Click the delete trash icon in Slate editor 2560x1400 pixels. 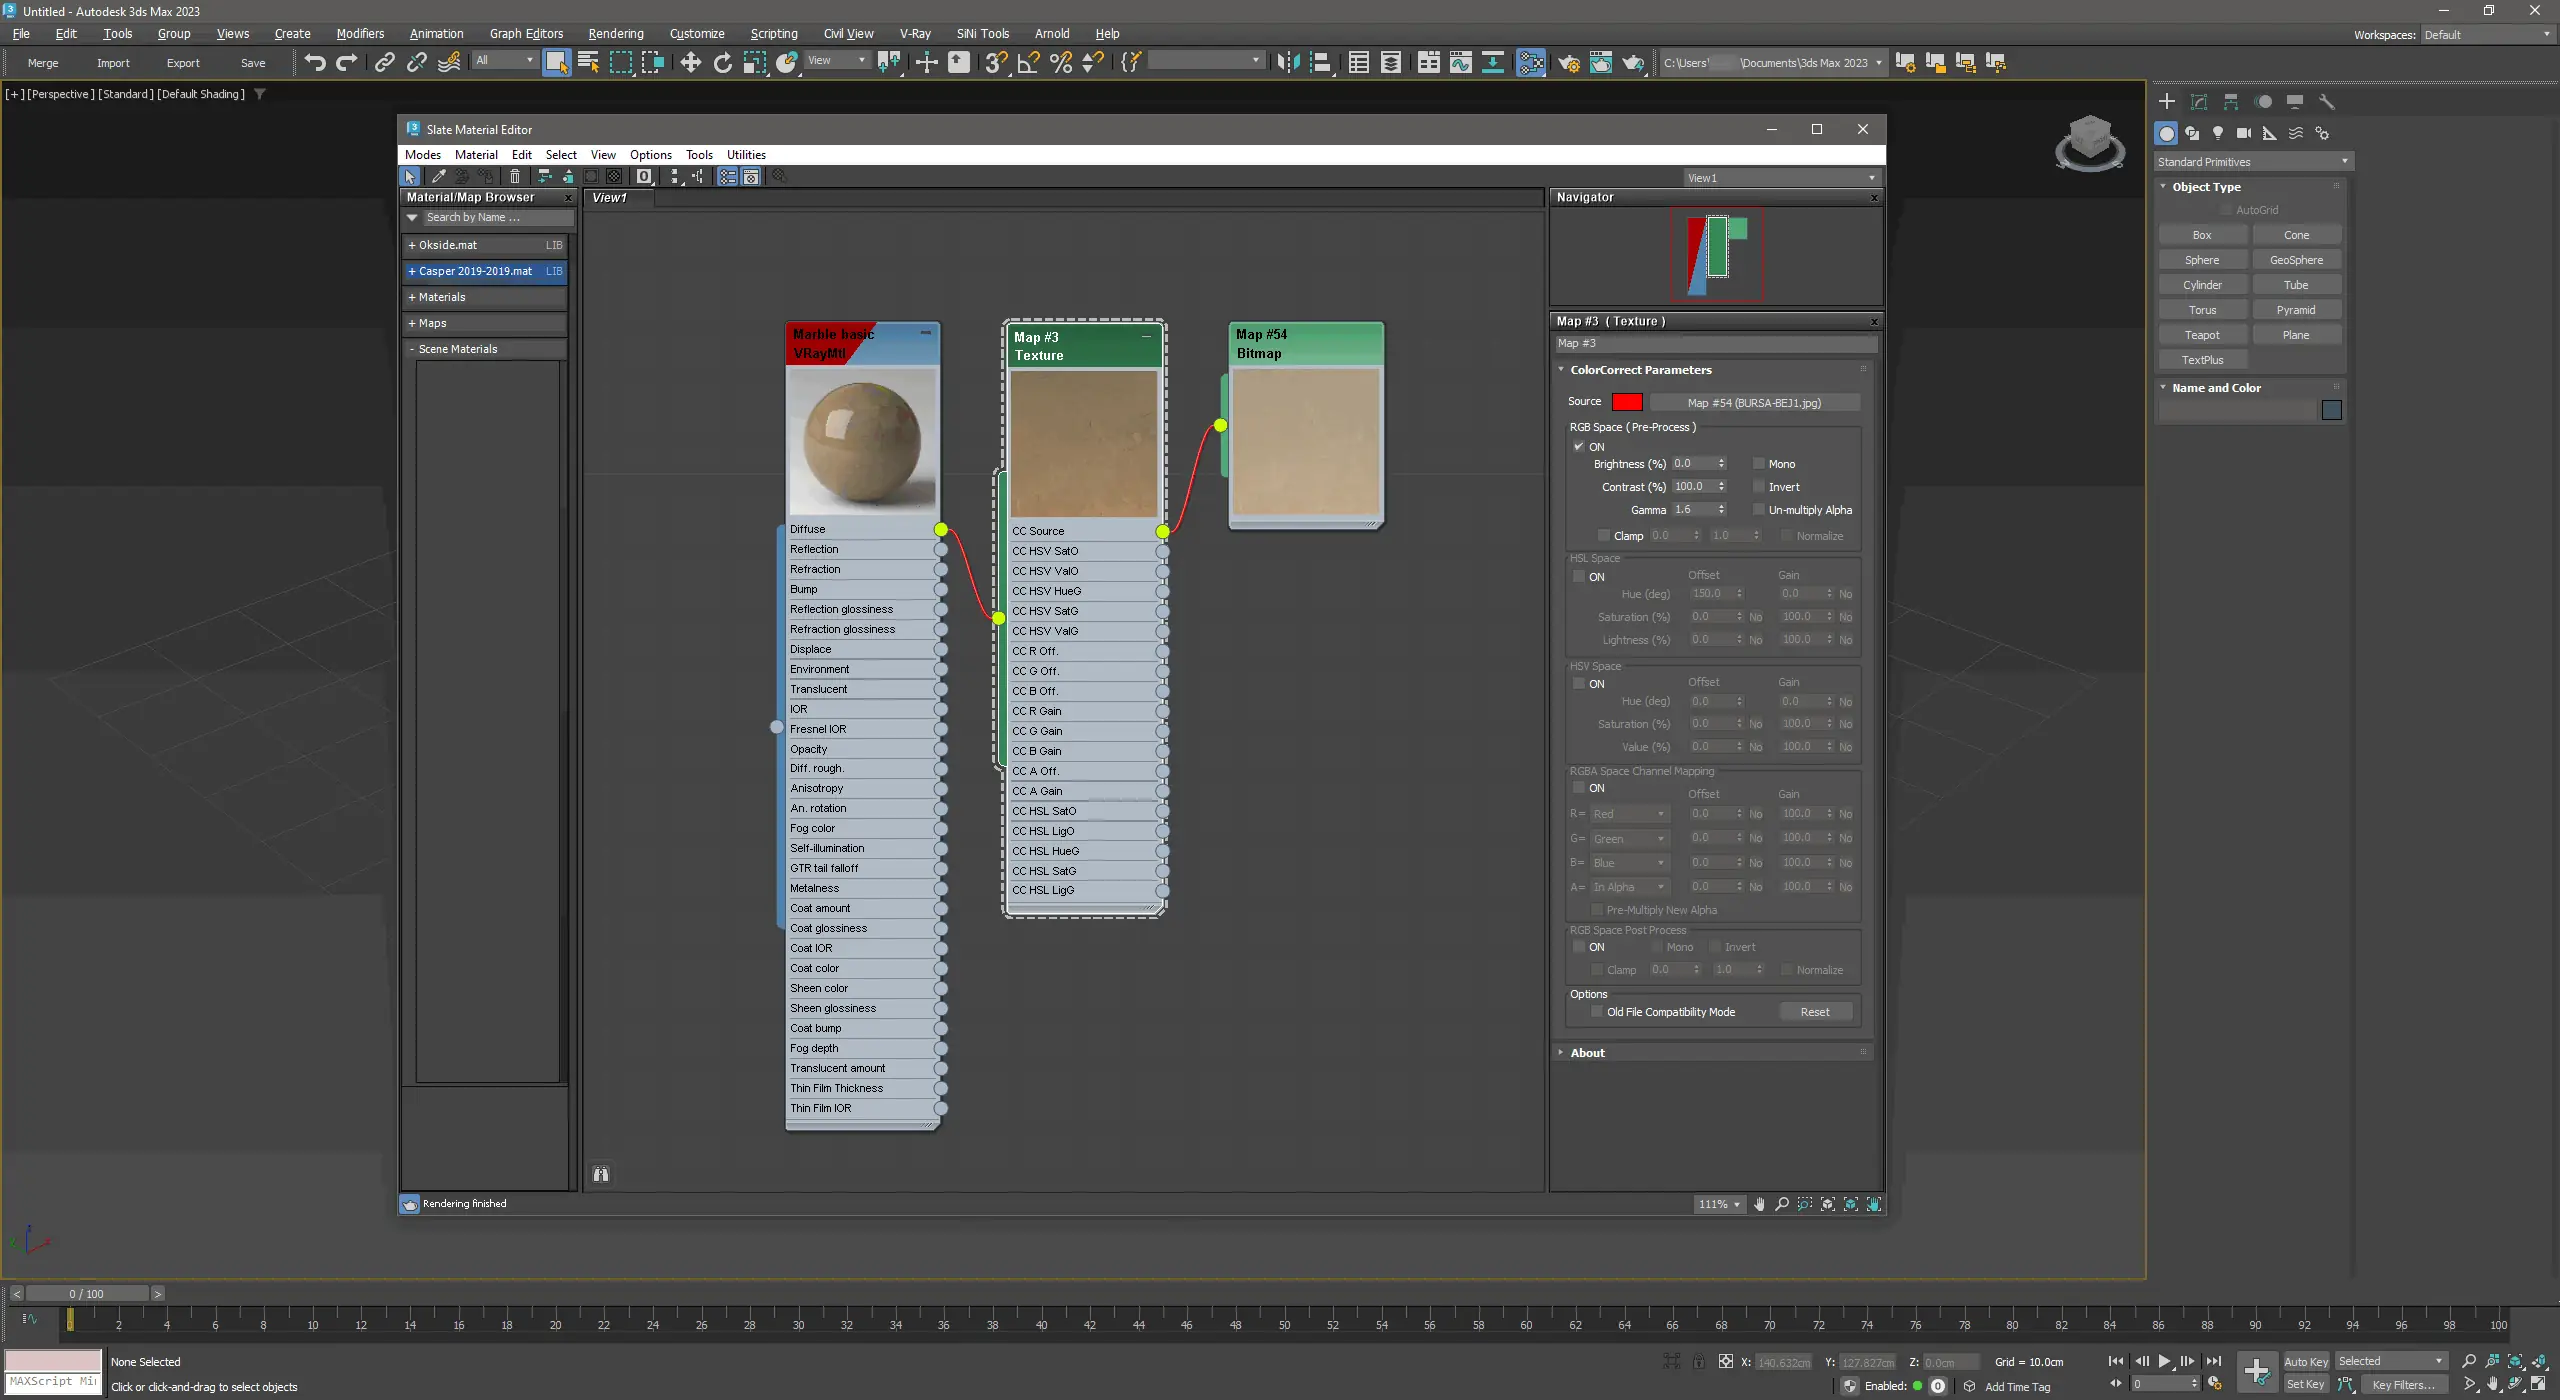[515, 176]
